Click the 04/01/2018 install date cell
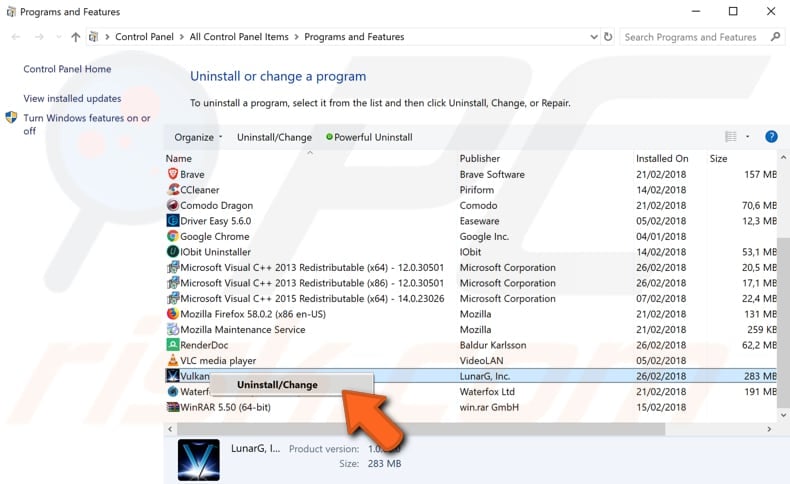790x484 pixels. point(661,236)
